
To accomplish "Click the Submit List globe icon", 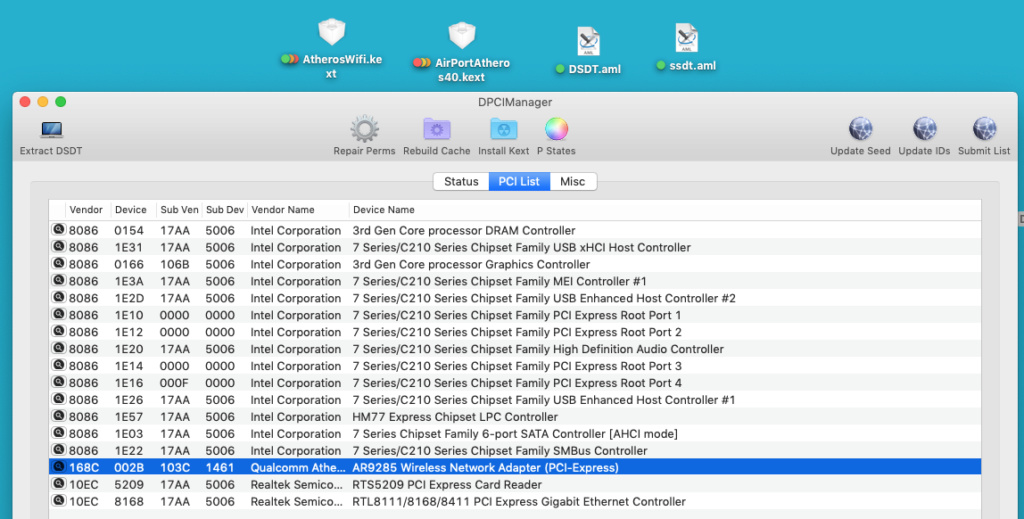I will tap(984, 129).
